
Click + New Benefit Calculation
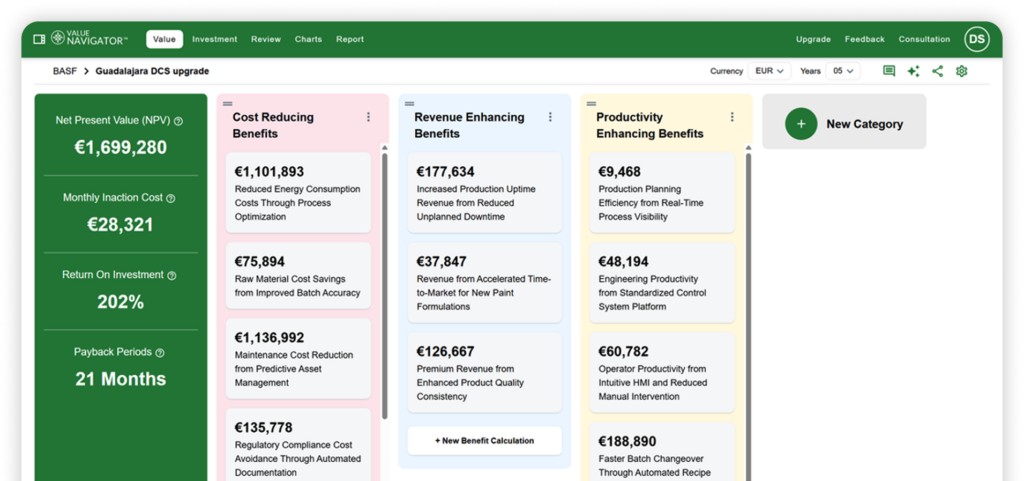pos(485,441)
